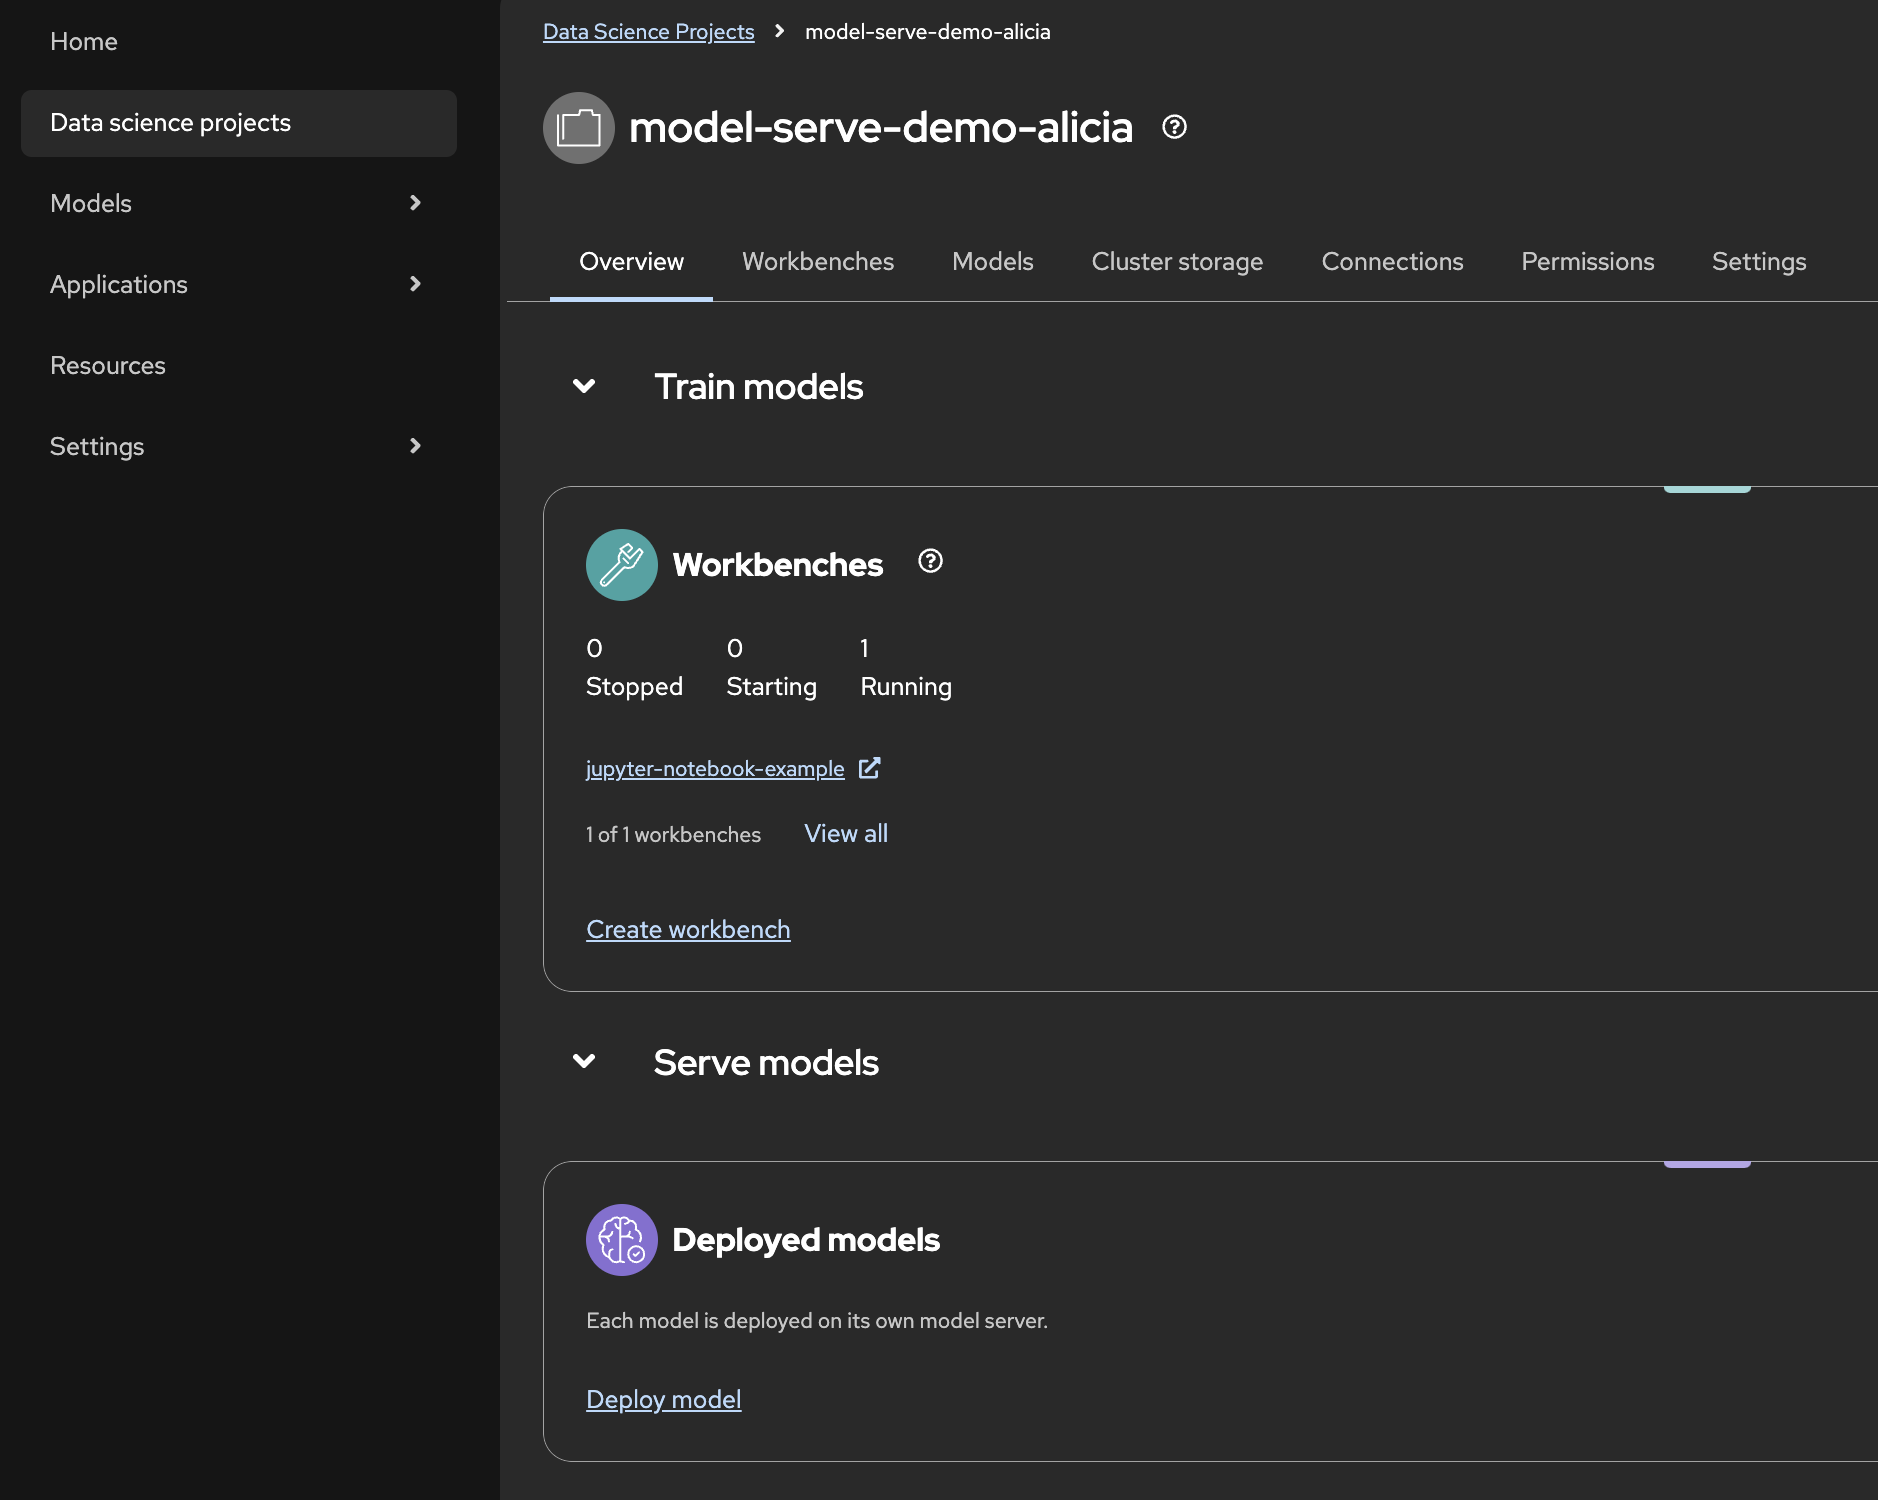
Task: Click the Create workbench link
Action: coord(688,929)
